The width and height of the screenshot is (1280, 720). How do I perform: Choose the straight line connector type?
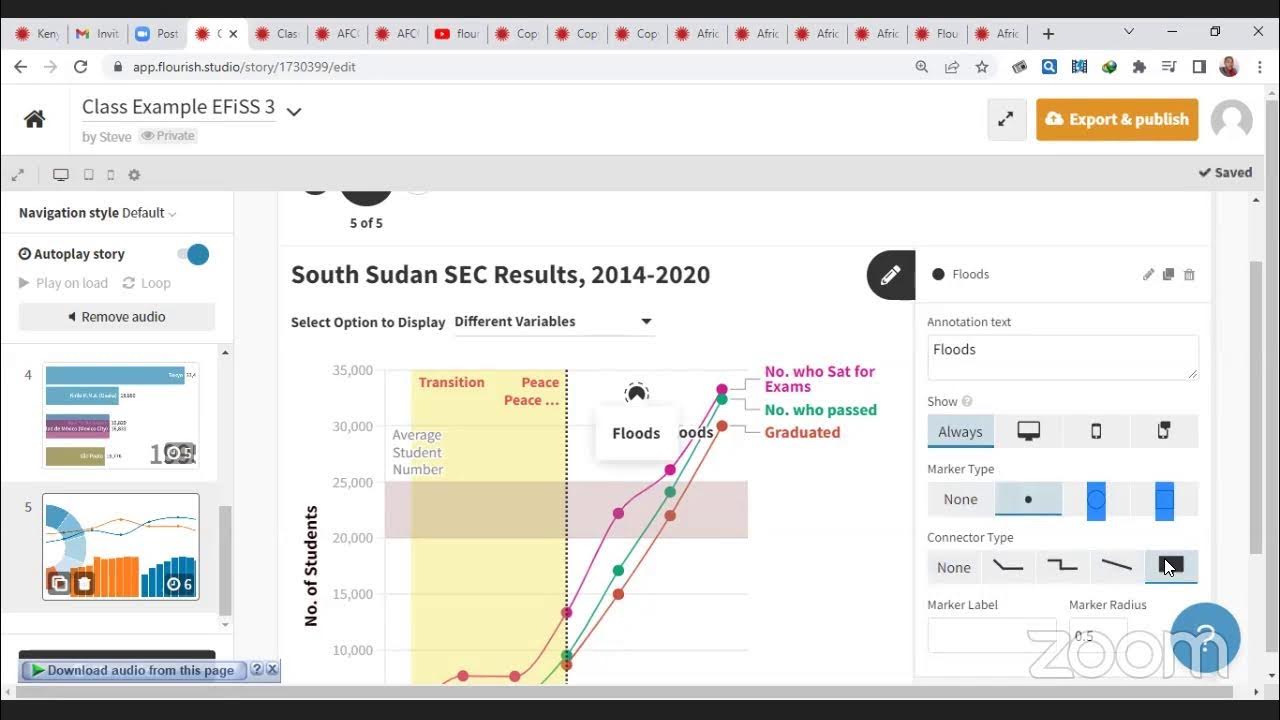(x=1116, y=567)
